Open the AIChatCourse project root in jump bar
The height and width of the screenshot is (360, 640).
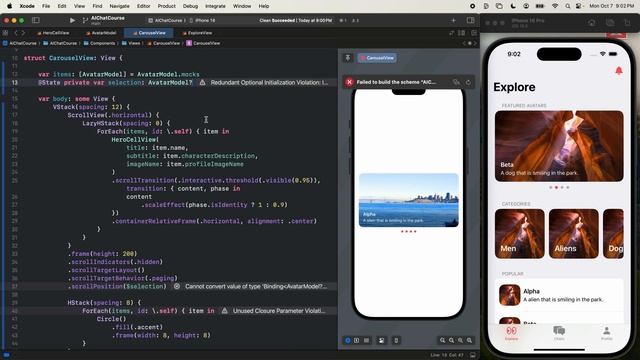click(x=20, y=43)
